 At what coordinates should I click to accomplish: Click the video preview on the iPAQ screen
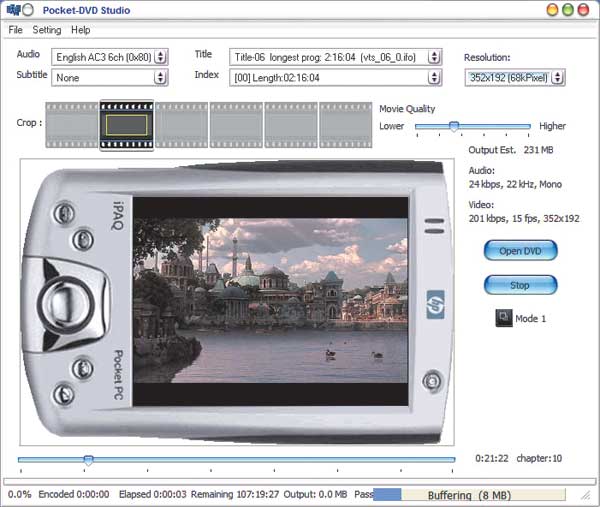coord(271,300)
